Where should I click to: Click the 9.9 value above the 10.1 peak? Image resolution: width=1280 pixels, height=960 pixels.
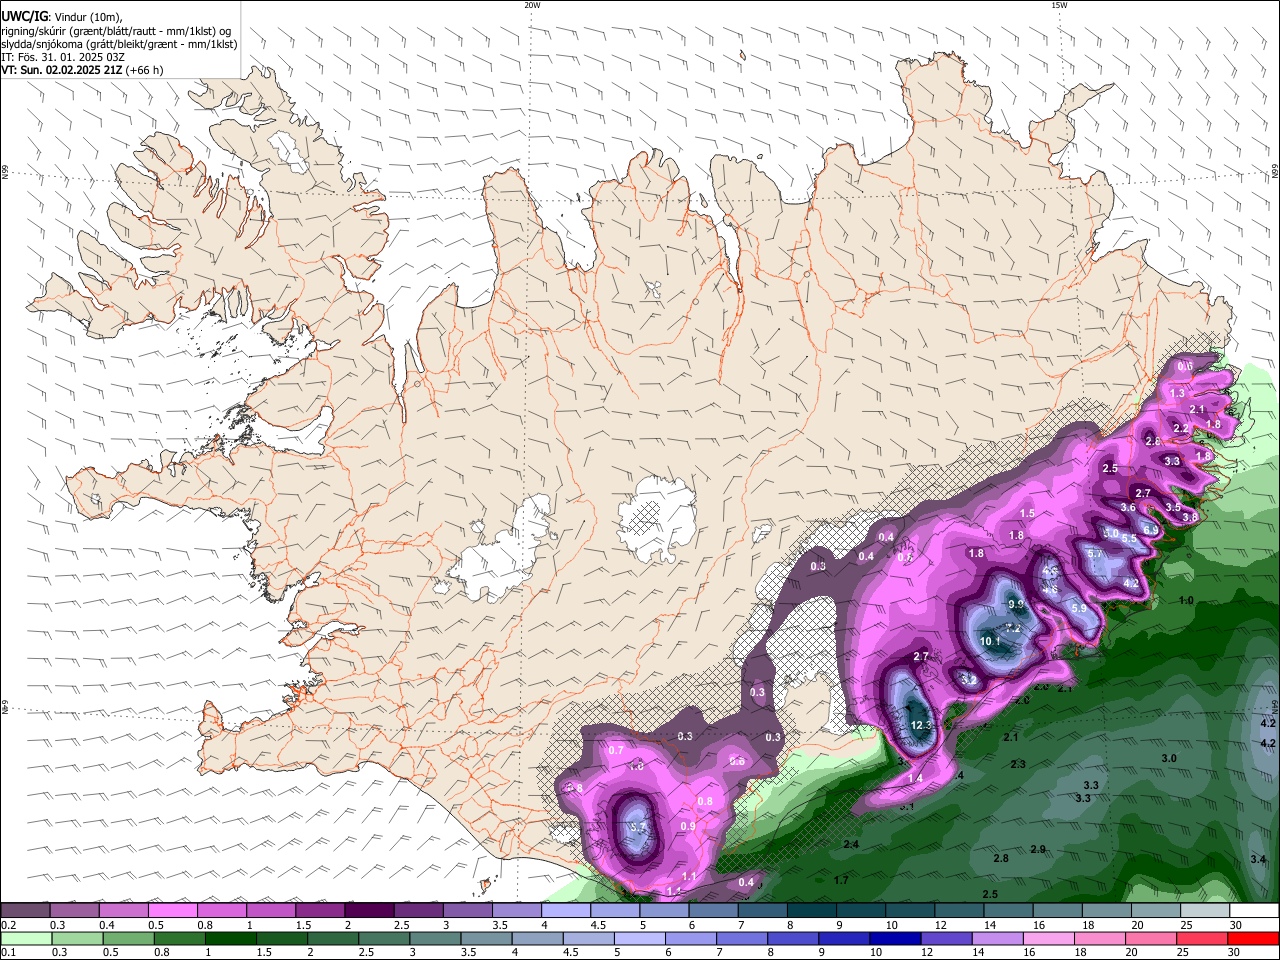click(1016, 604)
